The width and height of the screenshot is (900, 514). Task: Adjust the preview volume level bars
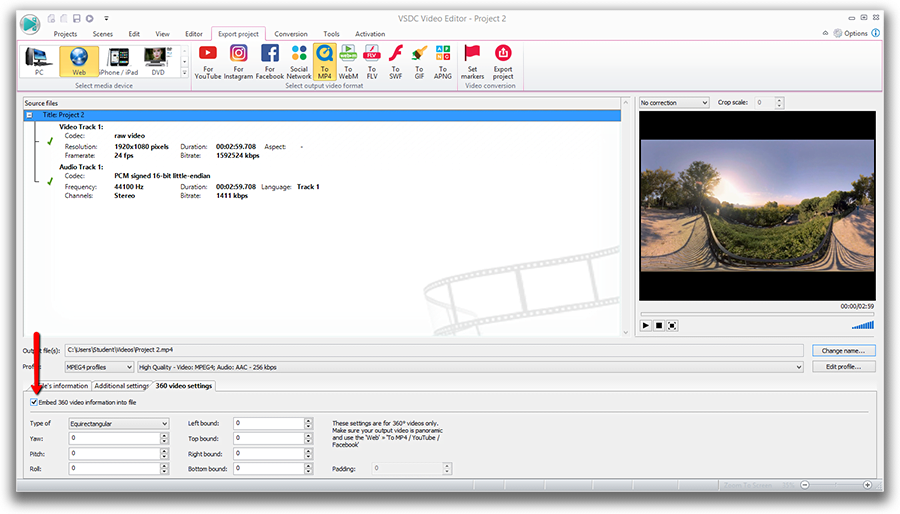coord(863,325)
